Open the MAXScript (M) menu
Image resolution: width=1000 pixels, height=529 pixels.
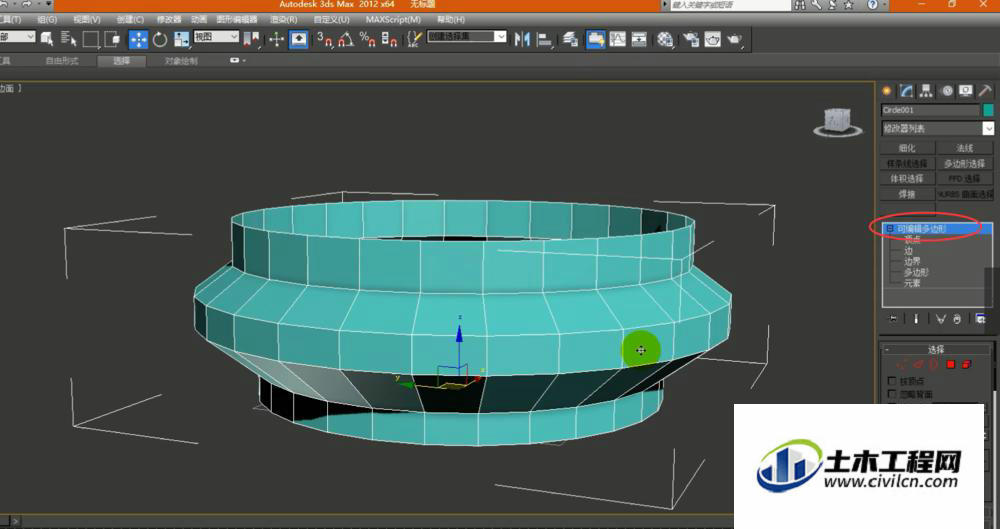click(x=393, y=20)
